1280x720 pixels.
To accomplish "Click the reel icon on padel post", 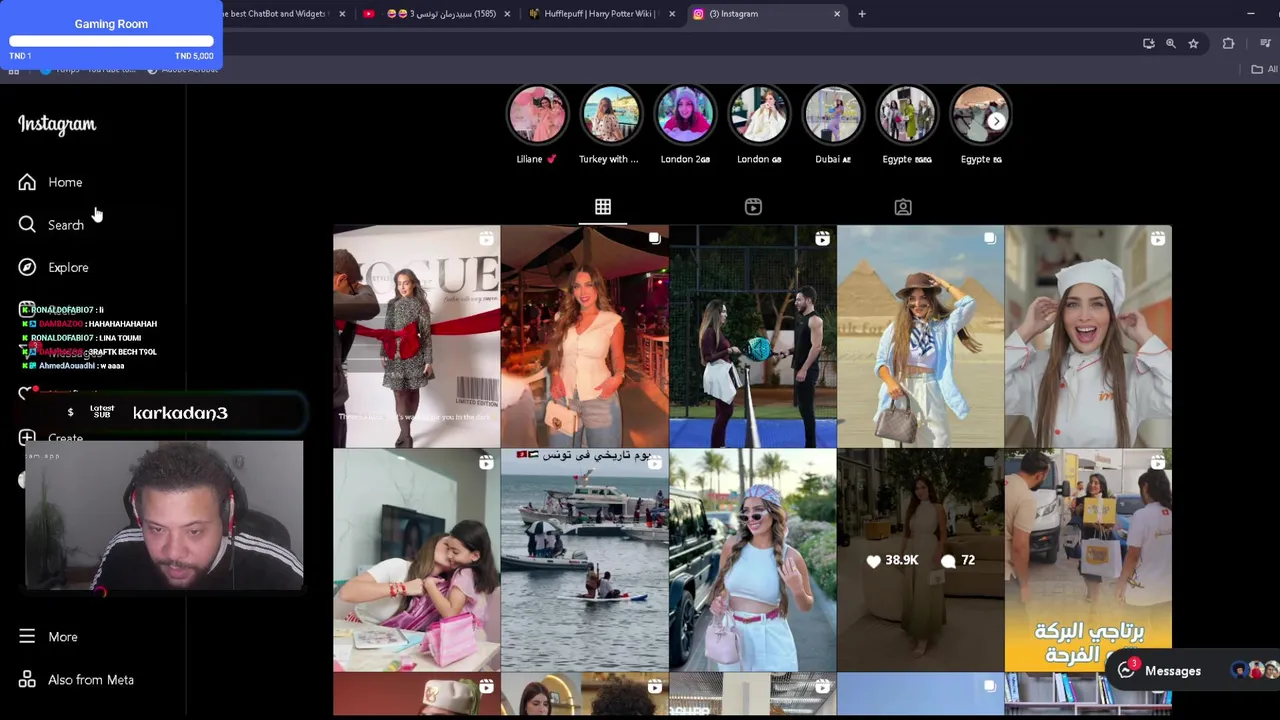I will tap(822, 239).
